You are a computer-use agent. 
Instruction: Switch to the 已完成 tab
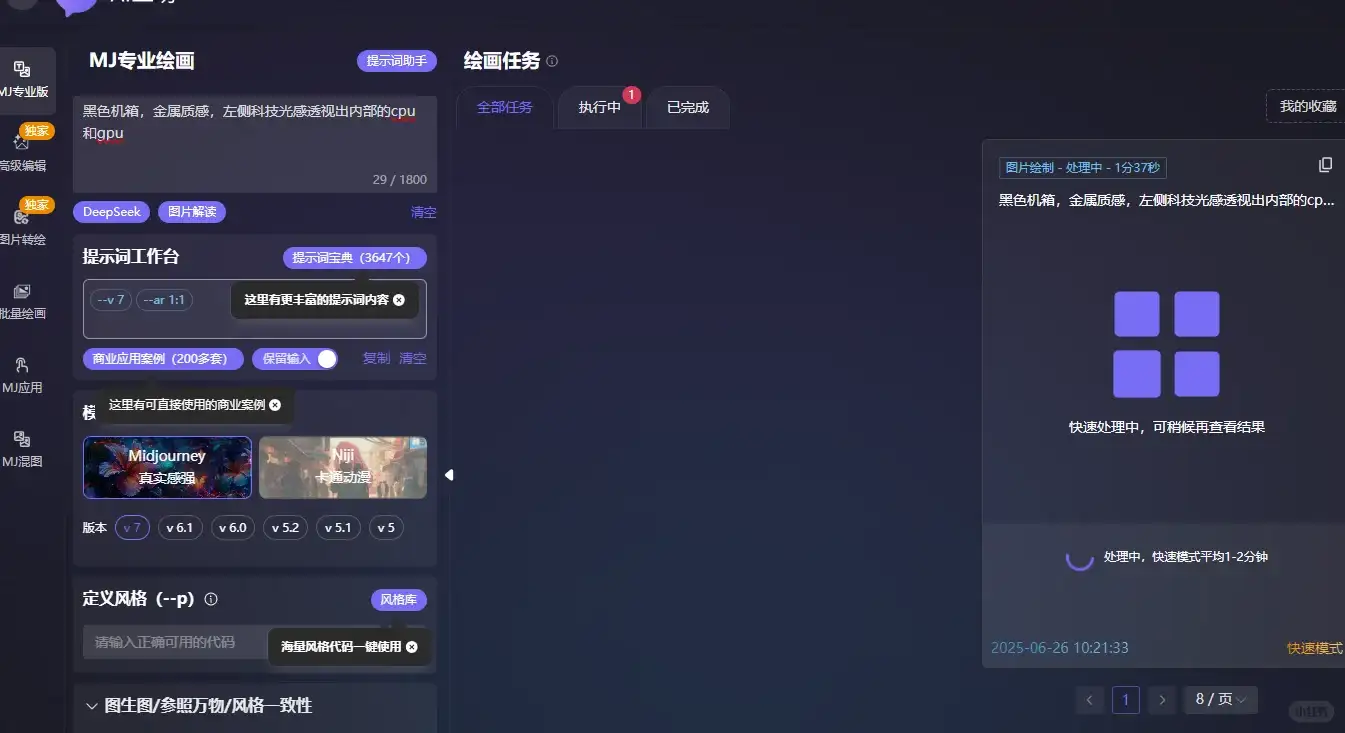(687, 107)
